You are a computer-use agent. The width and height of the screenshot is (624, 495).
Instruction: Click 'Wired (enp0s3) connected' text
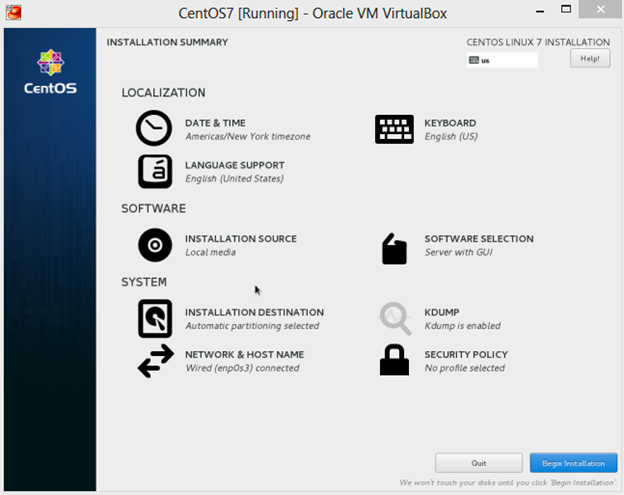click(242, 368)
